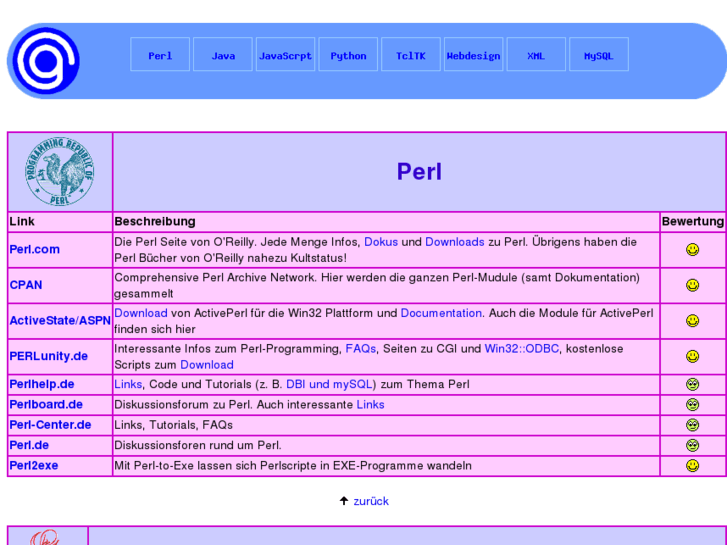This screenshot has width=727, height=545.
Task: Open the DBI und mySQL link
Action: click(329, 385)
